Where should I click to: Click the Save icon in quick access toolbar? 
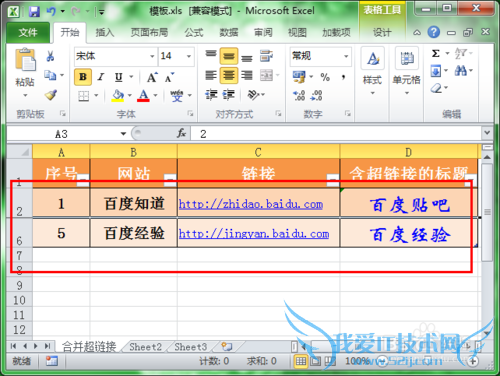(x=34, y=12)
